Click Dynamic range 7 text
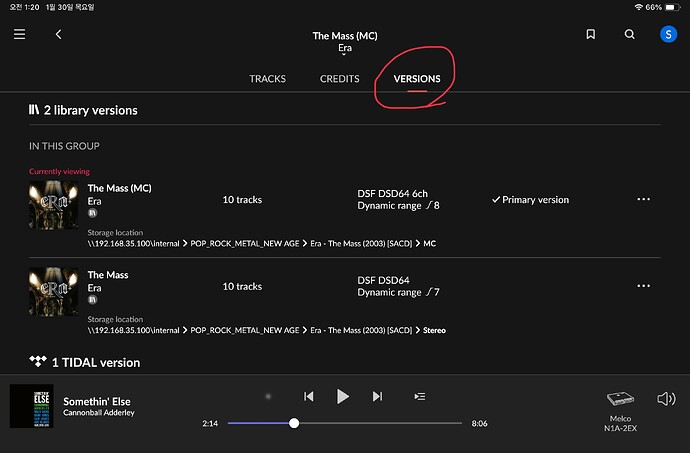This screenshot has height=453, width=690. [398, 292]
